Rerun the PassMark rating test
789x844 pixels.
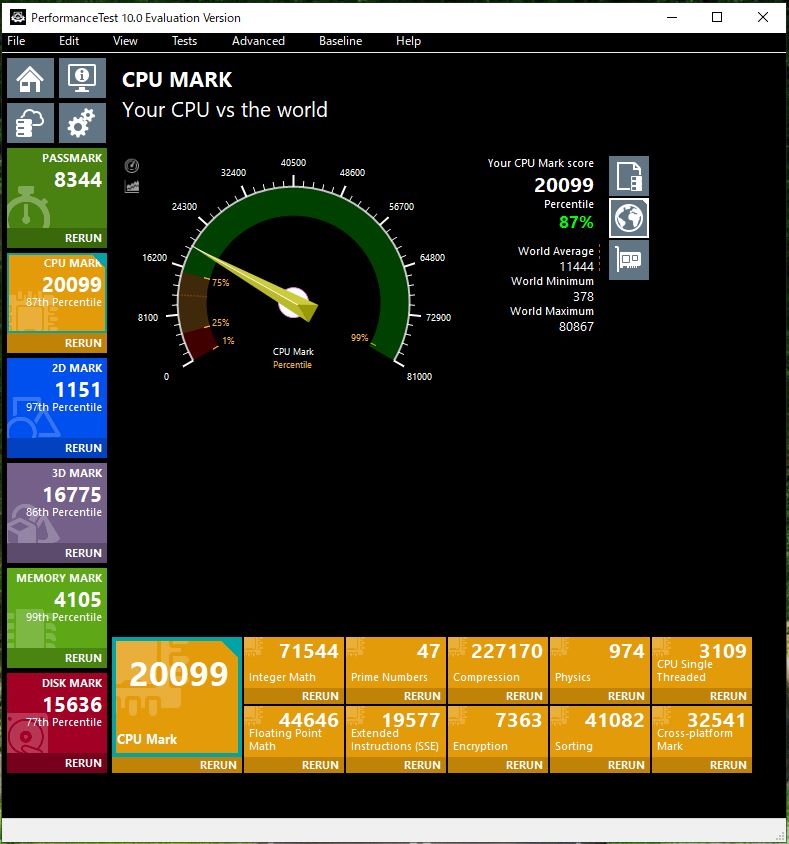tap(83, 238)
